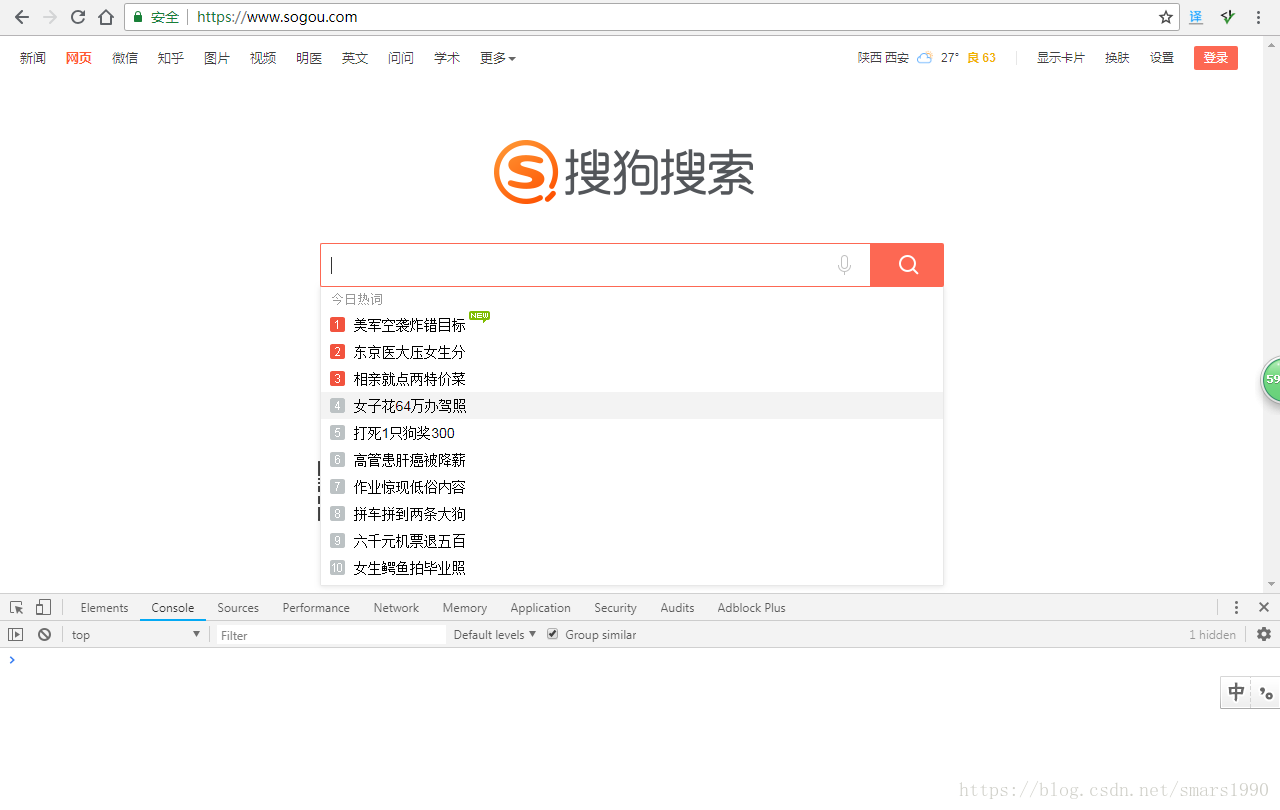Clear the console with the ban icon

[x=44, y=634]
